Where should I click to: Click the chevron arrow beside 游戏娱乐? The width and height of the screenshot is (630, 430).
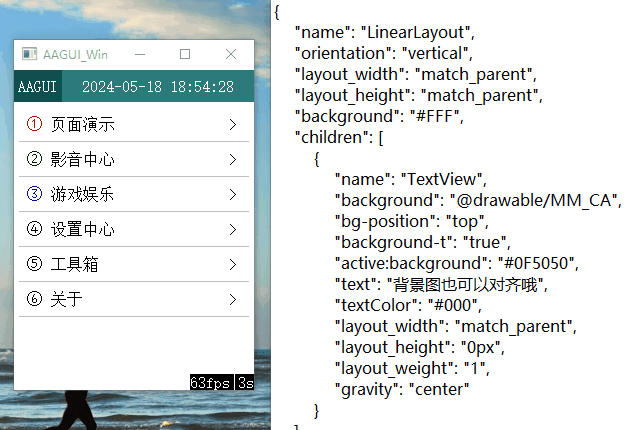233,195
